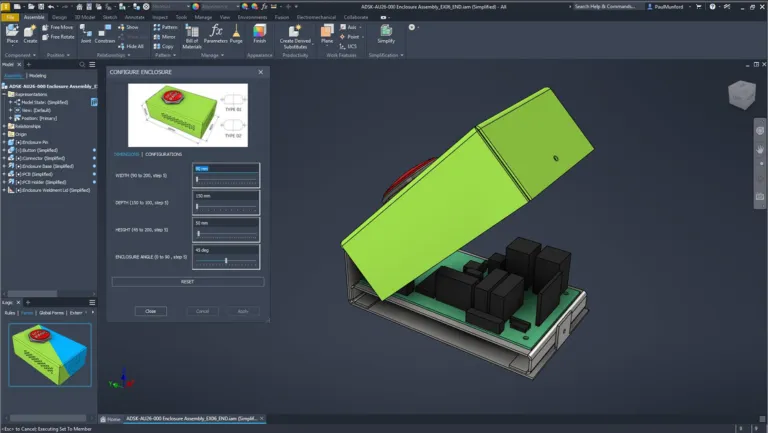Expand the Relationships tree node
Screen dimensions: 768x433
pos(4,126)
